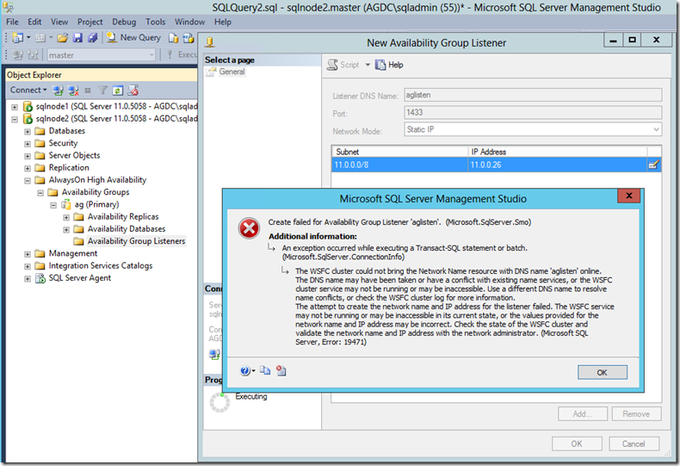Click the Save disk icon in toolbar
Screen dimensions: 680x466
click(x=78, y=38)
